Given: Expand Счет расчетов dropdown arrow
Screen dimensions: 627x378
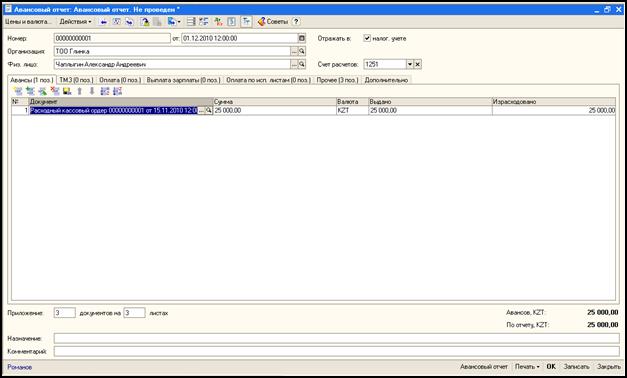Looking at the screenshot, I should tap(409, 64).
